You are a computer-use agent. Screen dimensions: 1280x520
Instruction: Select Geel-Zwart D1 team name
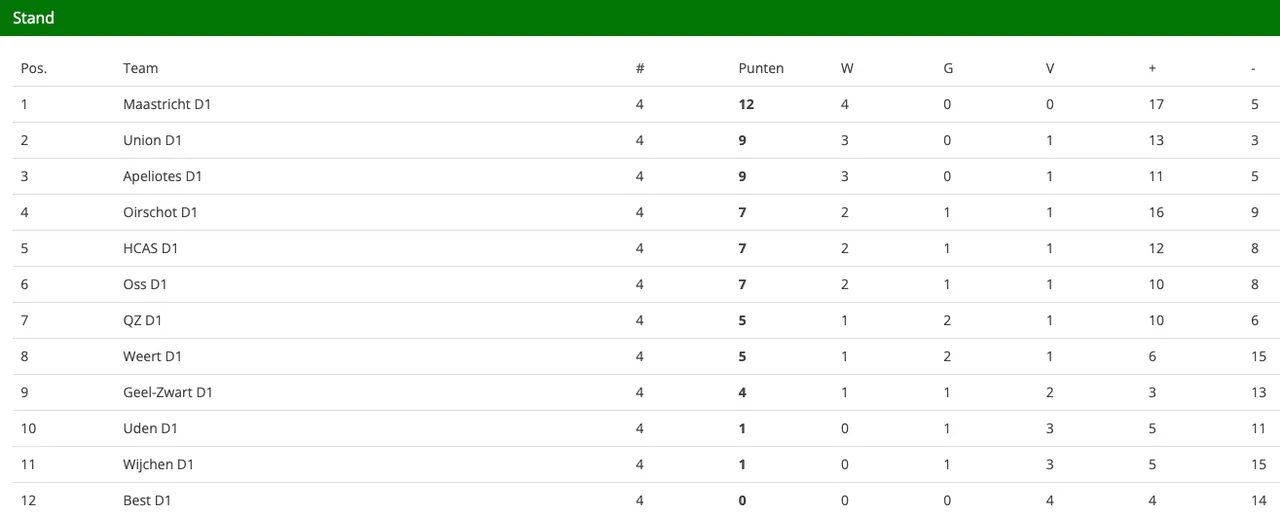coord(168,392)
